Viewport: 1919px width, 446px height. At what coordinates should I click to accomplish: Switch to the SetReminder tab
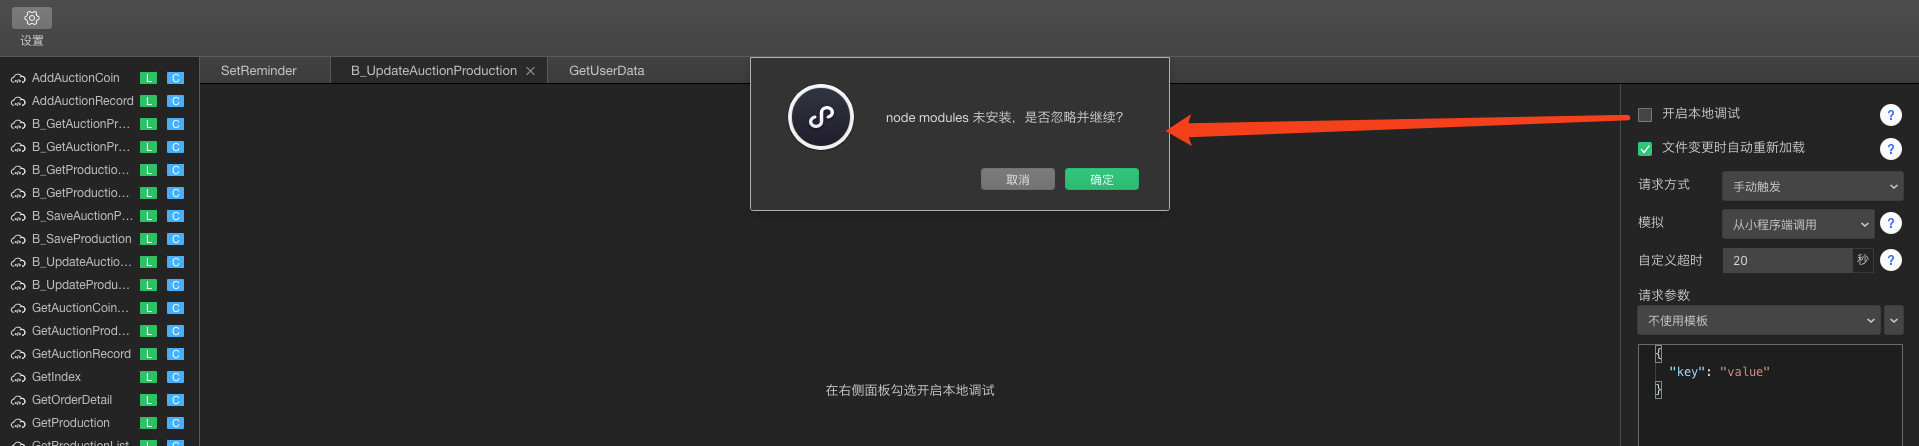pyautogui.click(x=259, y=70)
